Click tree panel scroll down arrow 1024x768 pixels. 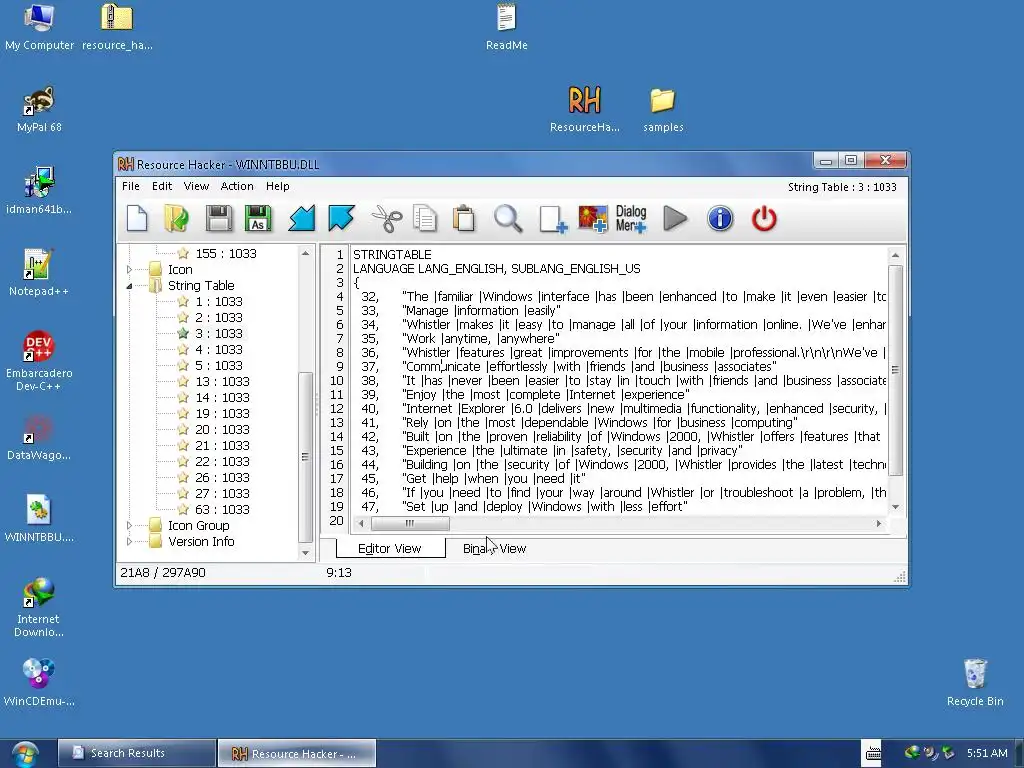click(305, 552)
